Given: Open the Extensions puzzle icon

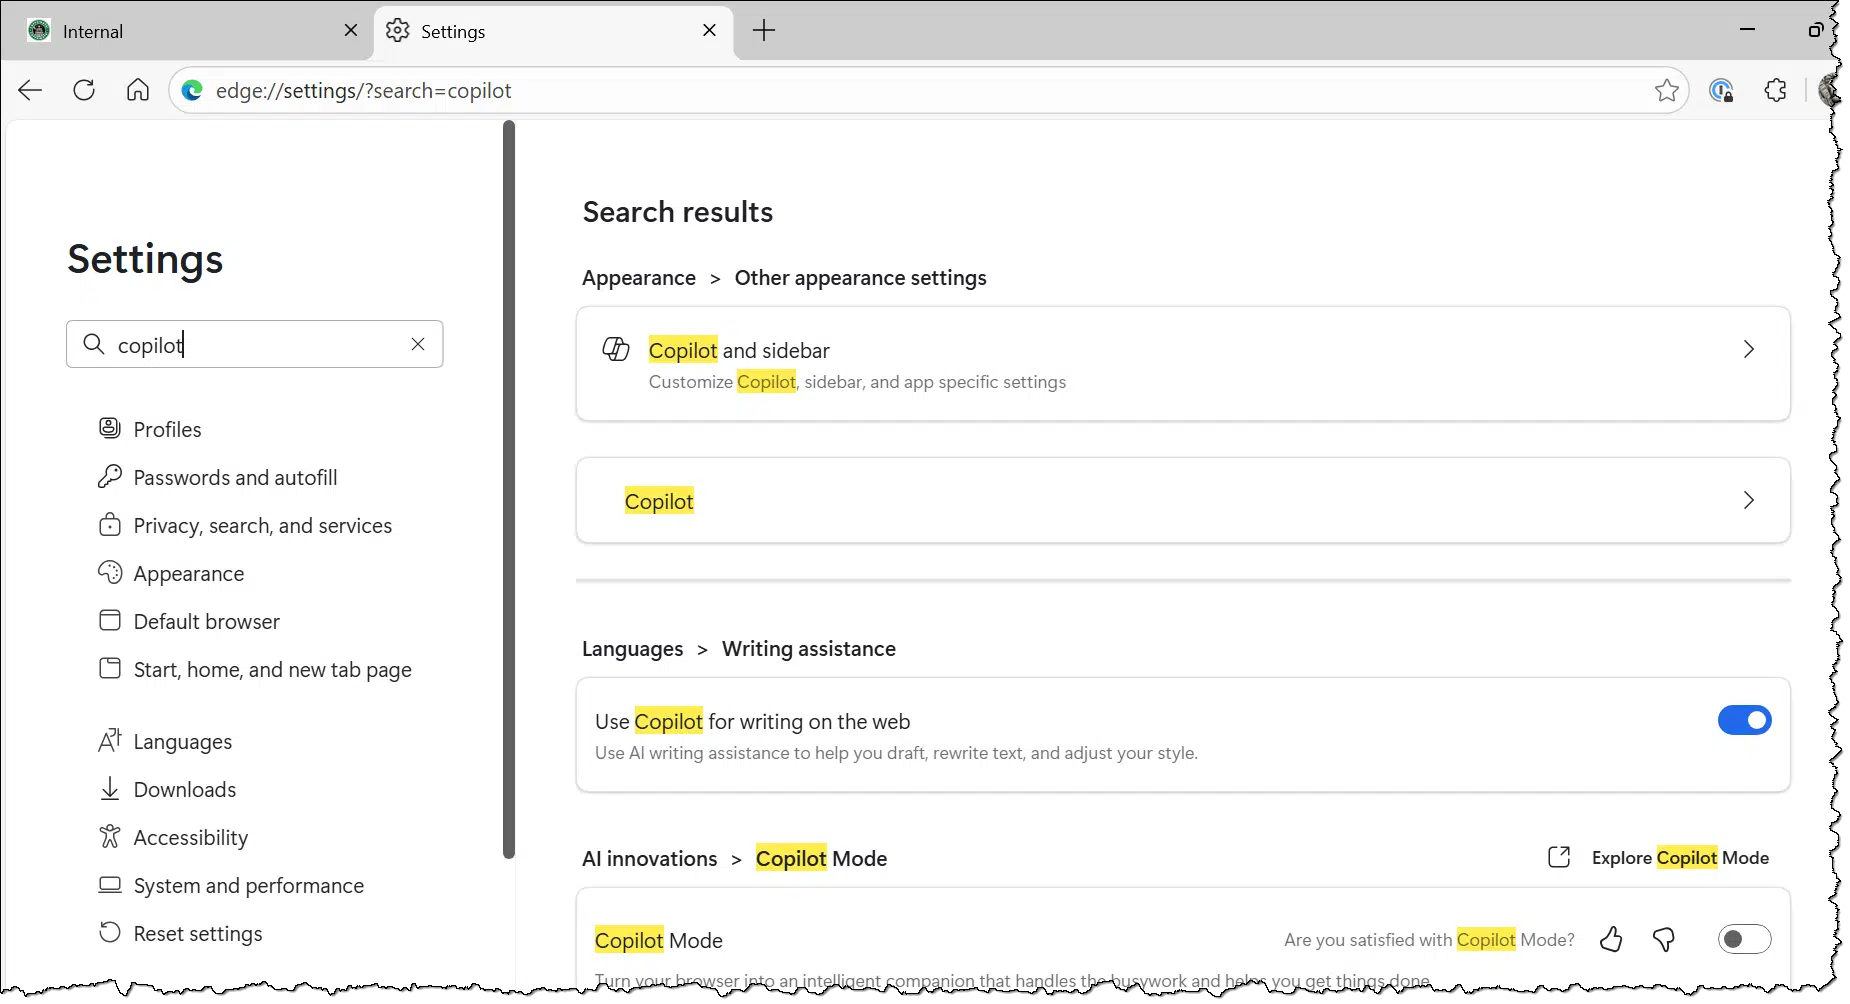Looking at the screenshot, I should (x=1775, y=91).
